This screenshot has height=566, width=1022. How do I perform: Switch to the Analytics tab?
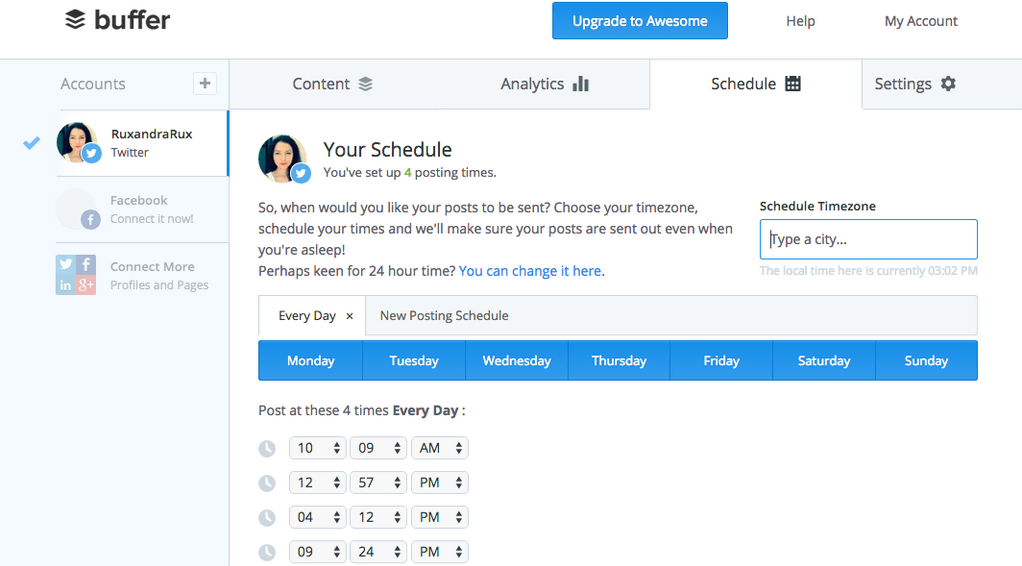tap(544, 84)
